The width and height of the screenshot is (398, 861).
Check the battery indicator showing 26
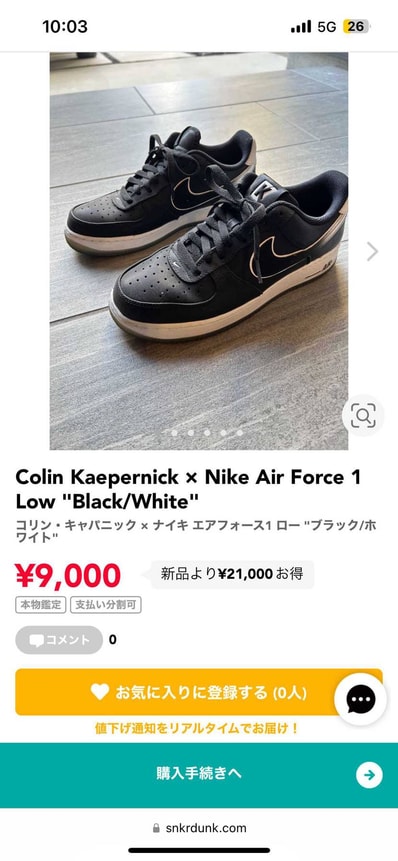pos(356,26)
